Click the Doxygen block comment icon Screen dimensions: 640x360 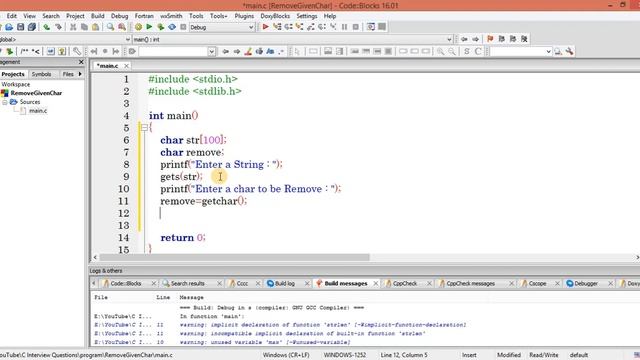[24, 51]
